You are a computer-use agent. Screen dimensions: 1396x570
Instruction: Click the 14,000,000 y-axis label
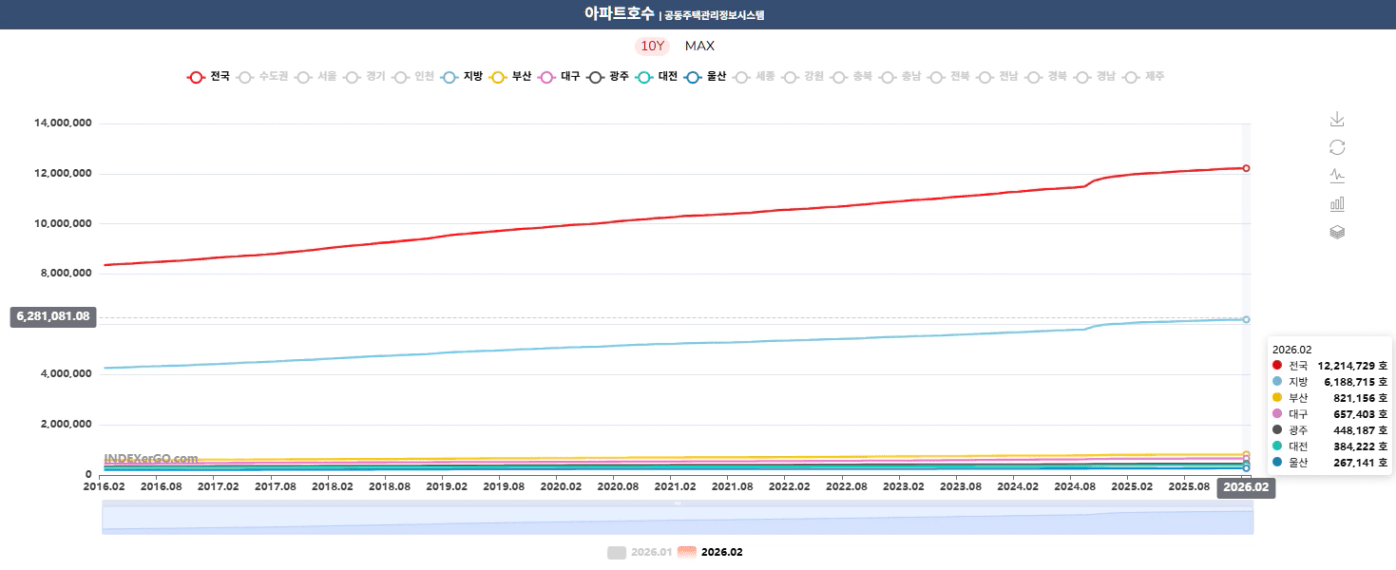(x=63, y=123)
